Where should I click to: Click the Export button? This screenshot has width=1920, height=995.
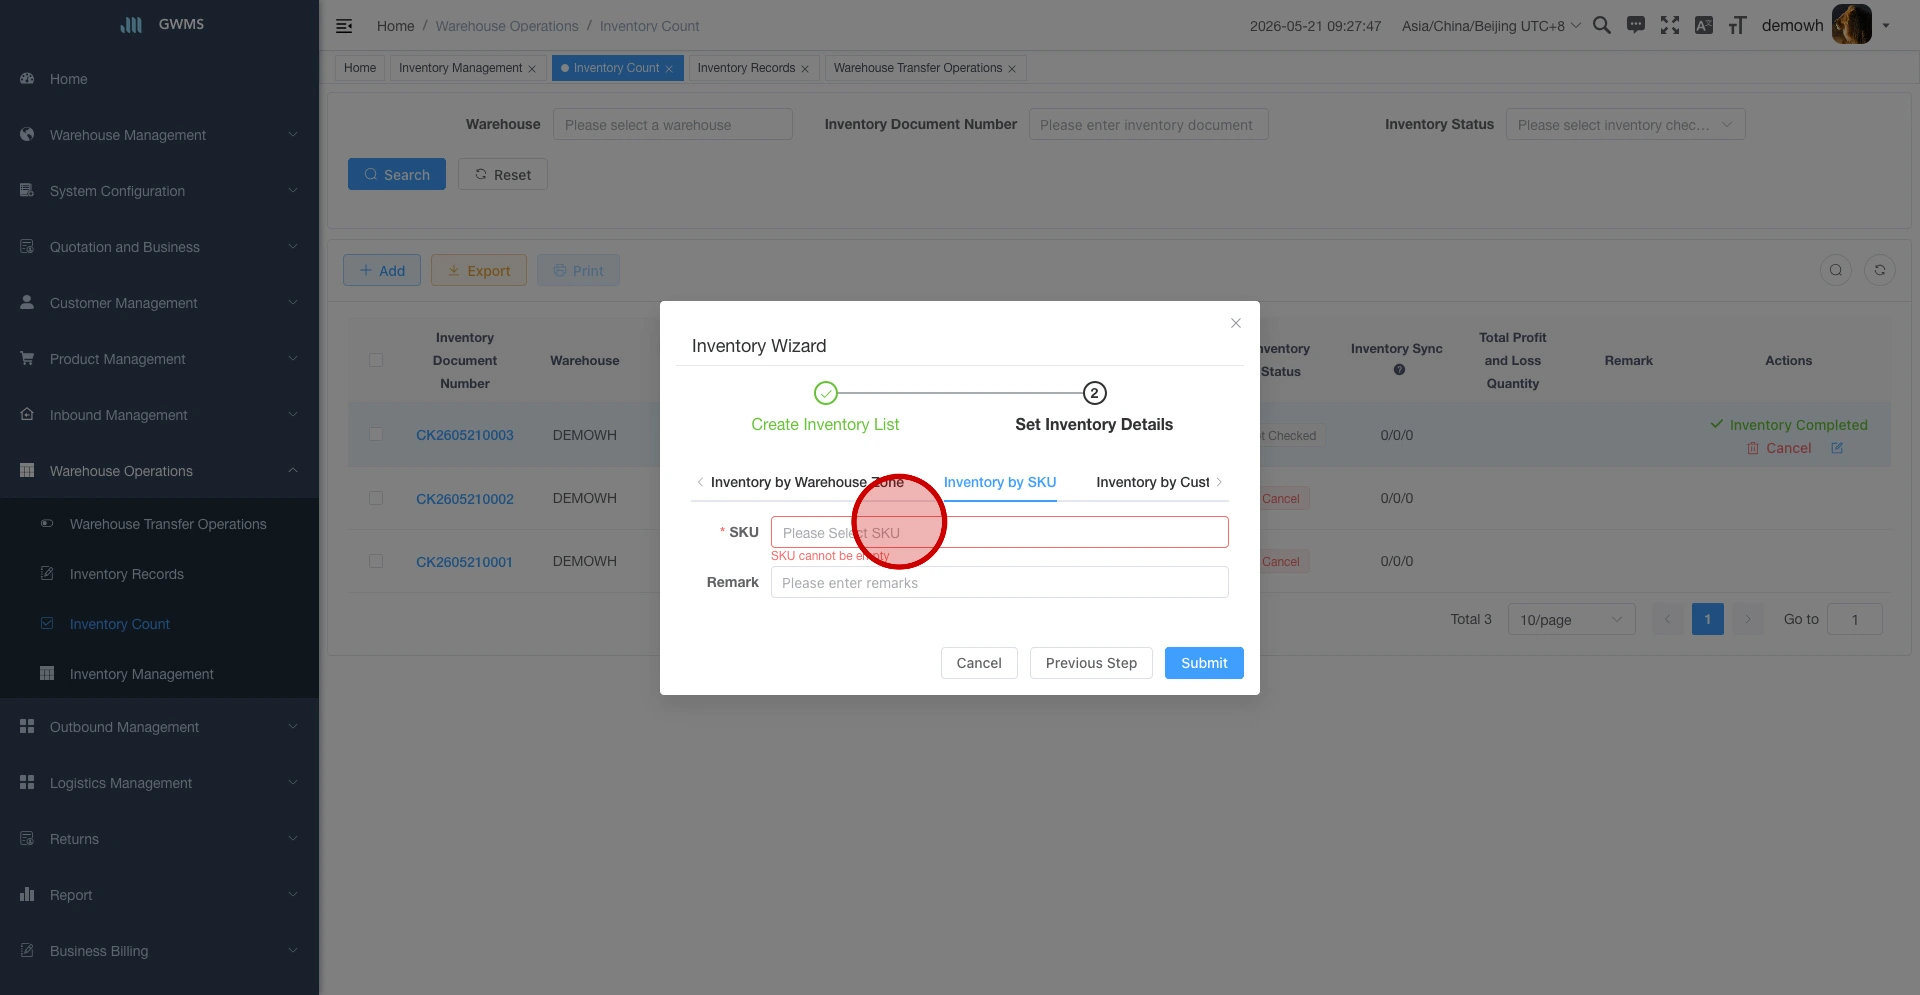[x=479, y=270]
